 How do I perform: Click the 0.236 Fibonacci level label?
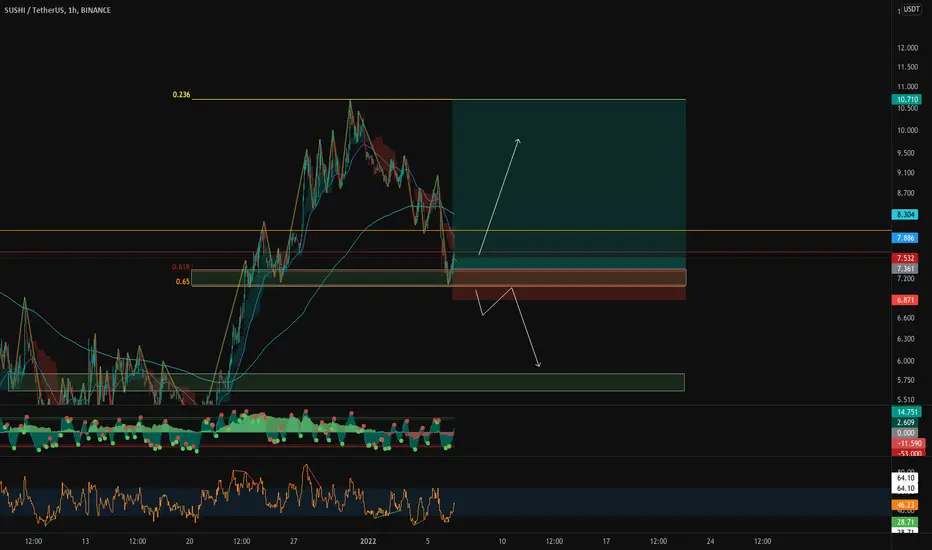[x=181, y=95]
